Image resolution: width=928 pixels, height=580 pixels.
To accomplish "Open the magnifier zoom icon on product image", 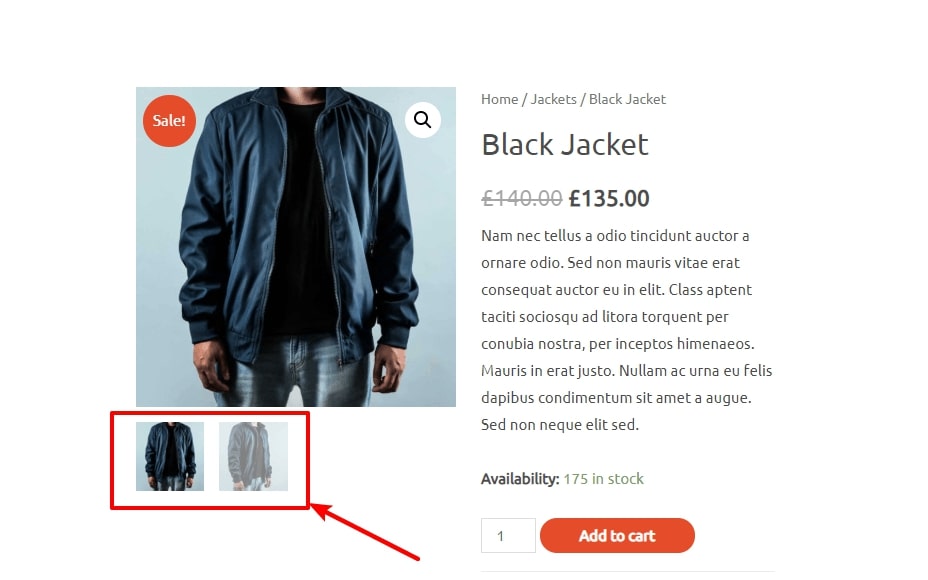I will [423, 120].
